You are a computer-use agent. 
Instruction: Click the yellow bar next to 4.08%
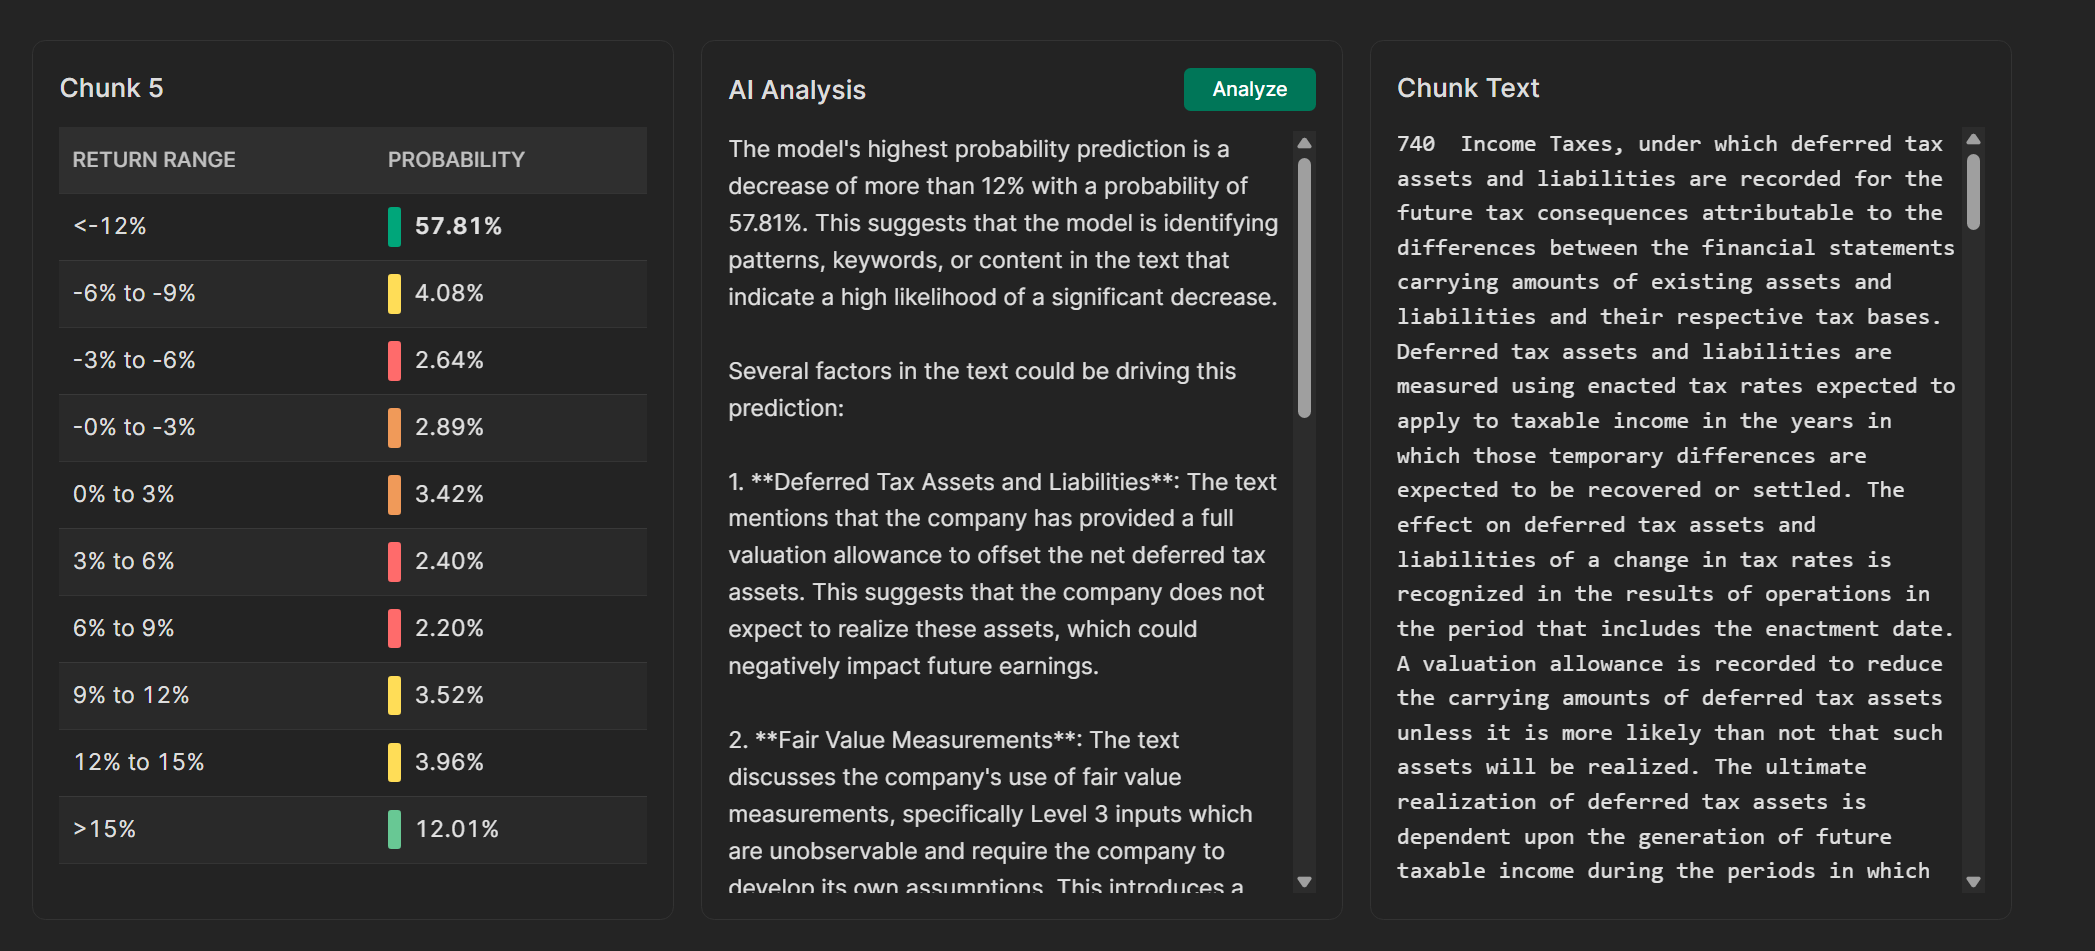tap(396, 293)
